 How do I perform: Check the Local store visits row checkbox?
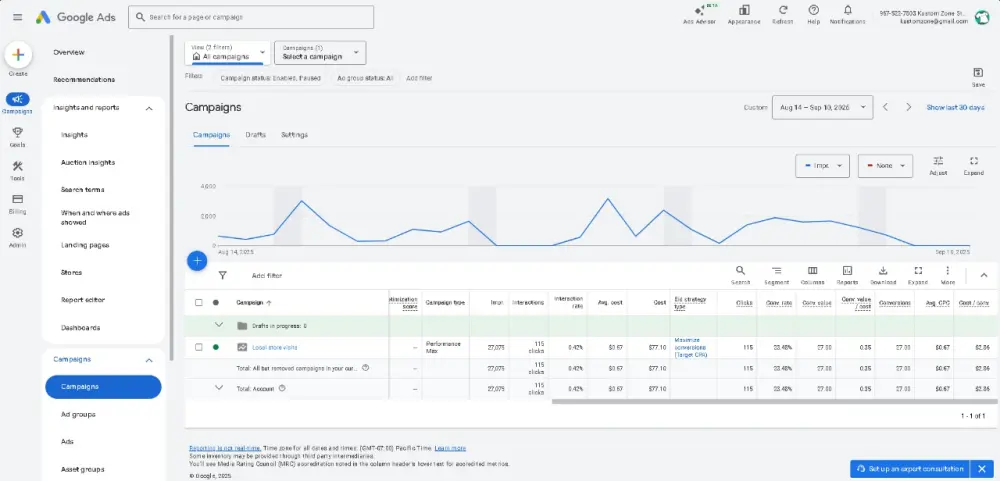[x=199, y=347]
